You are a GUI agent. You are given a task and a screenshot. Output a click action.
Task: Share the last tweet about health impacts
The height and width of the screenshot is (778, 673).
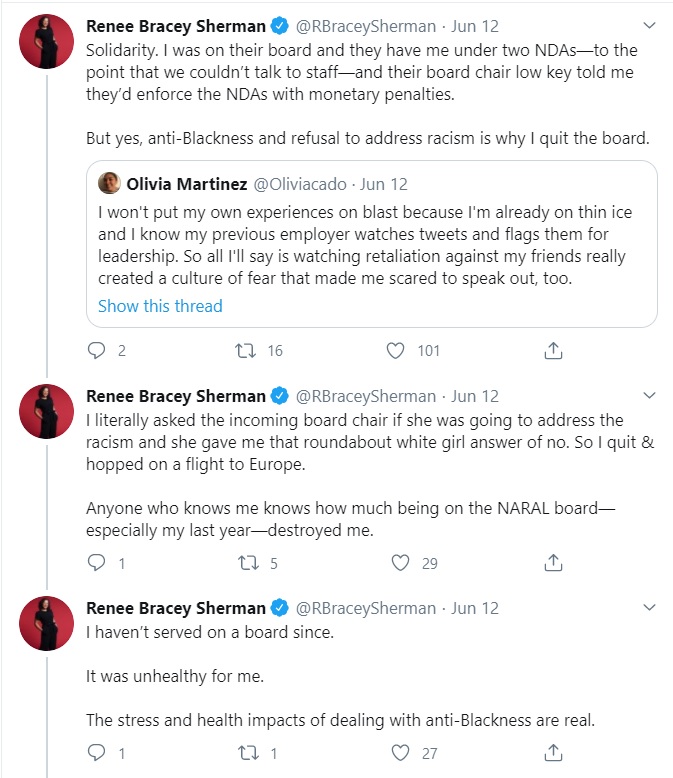(x=552, y=752)
